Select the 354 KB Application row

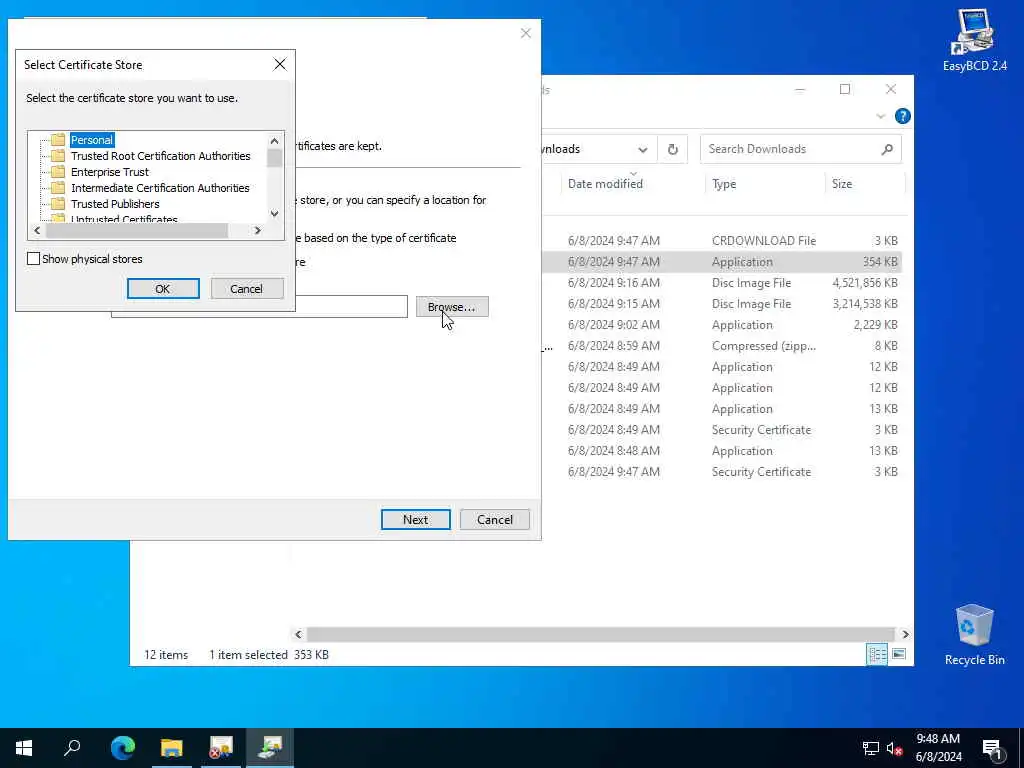[722, 261]
